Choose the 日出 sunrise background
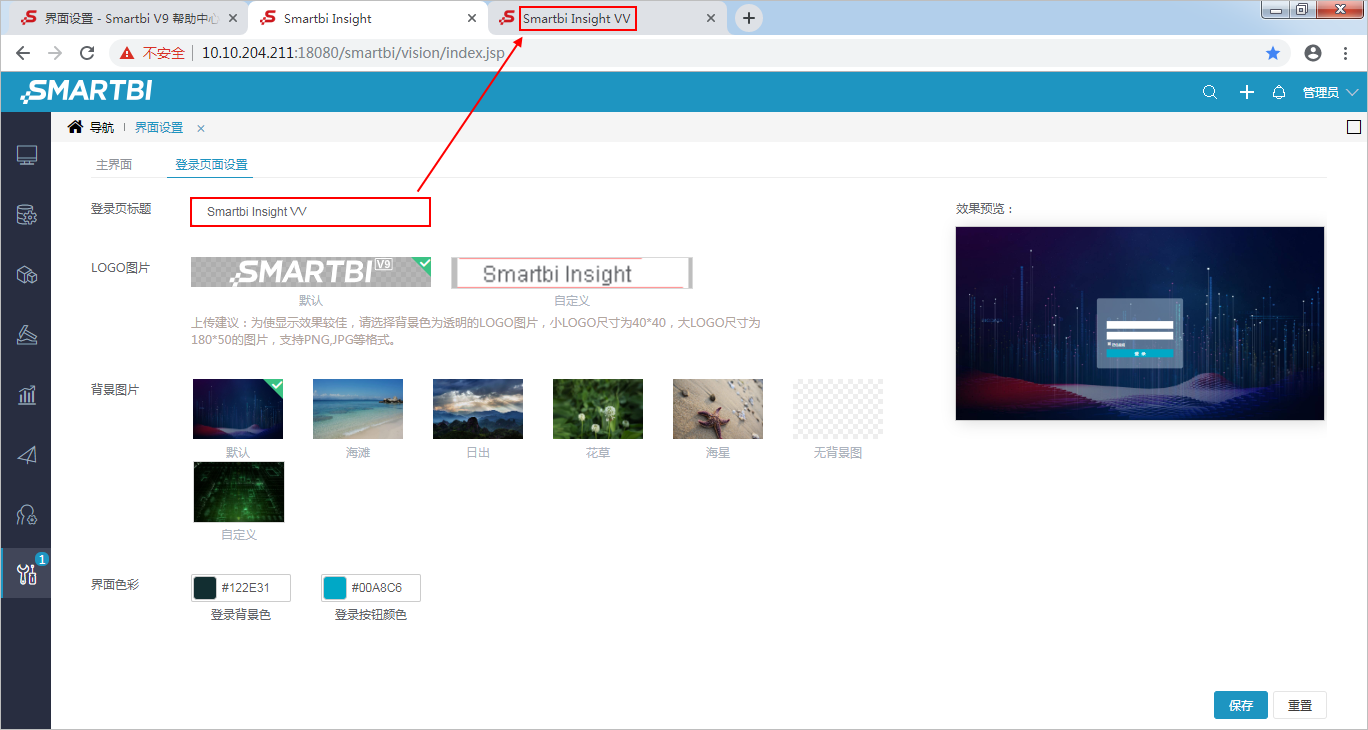This screenshot has height=730, width=1368. click(478, 409)
